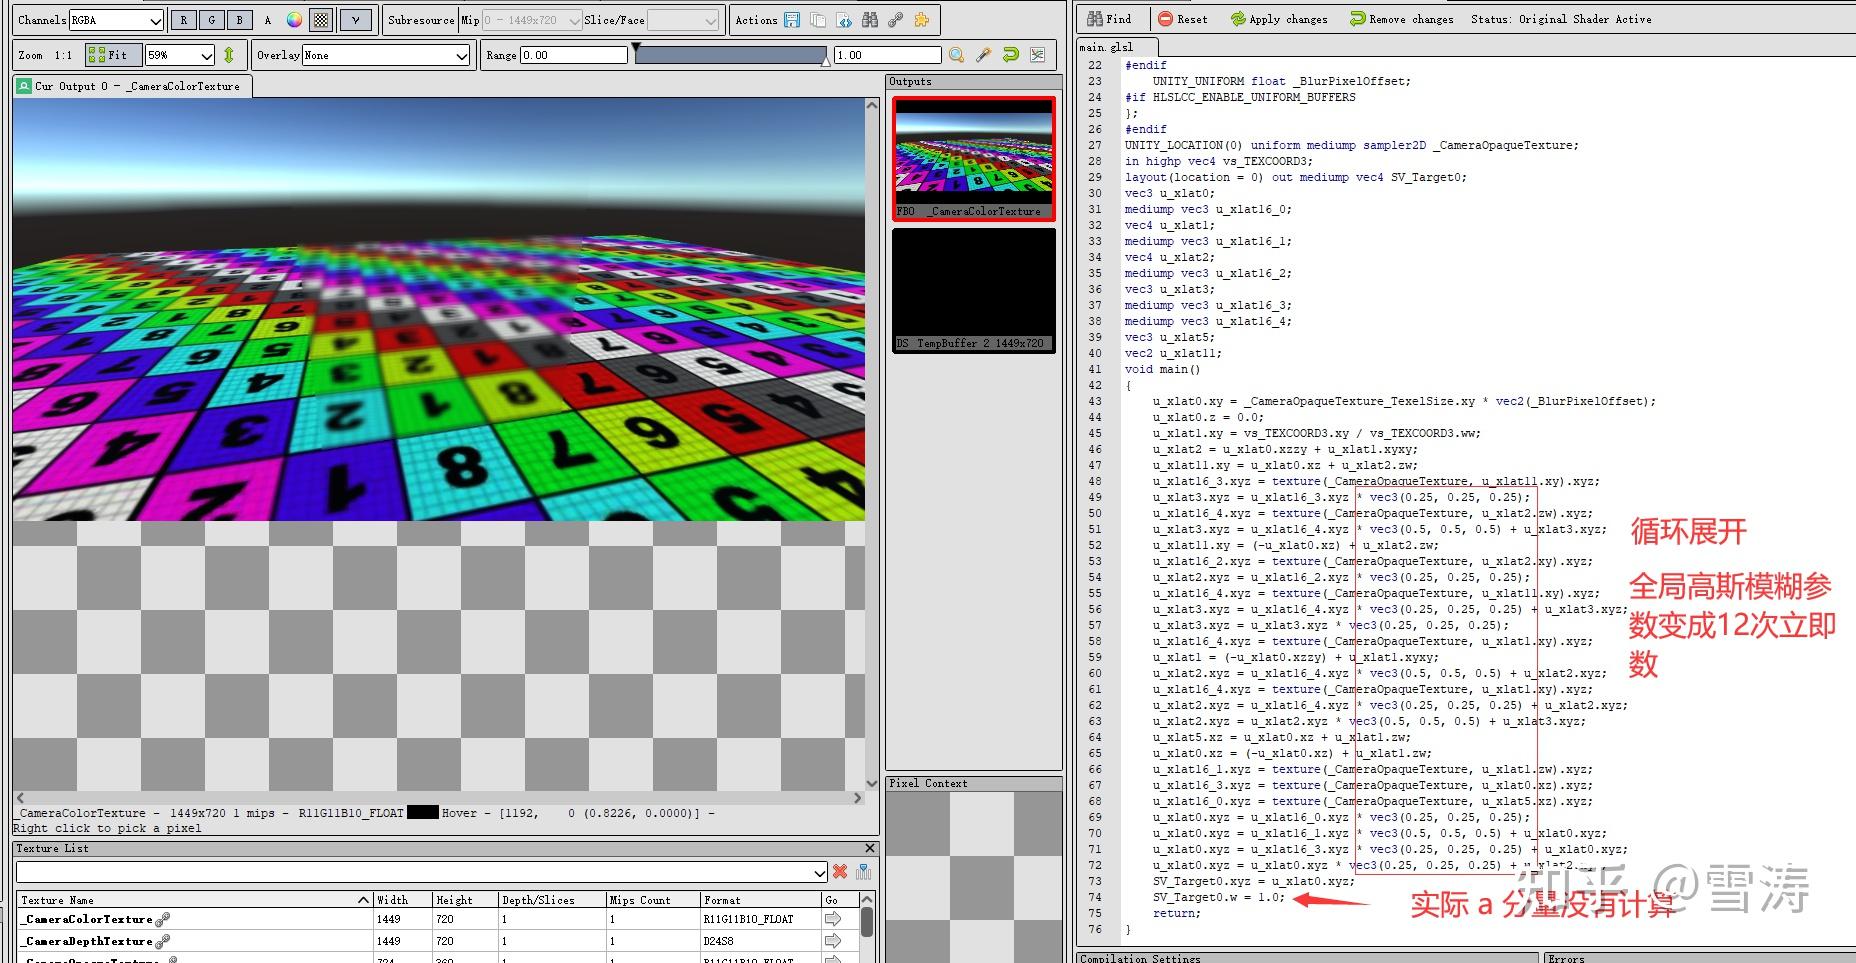Toggle gamma correction display button

click(x=355, y=19)
